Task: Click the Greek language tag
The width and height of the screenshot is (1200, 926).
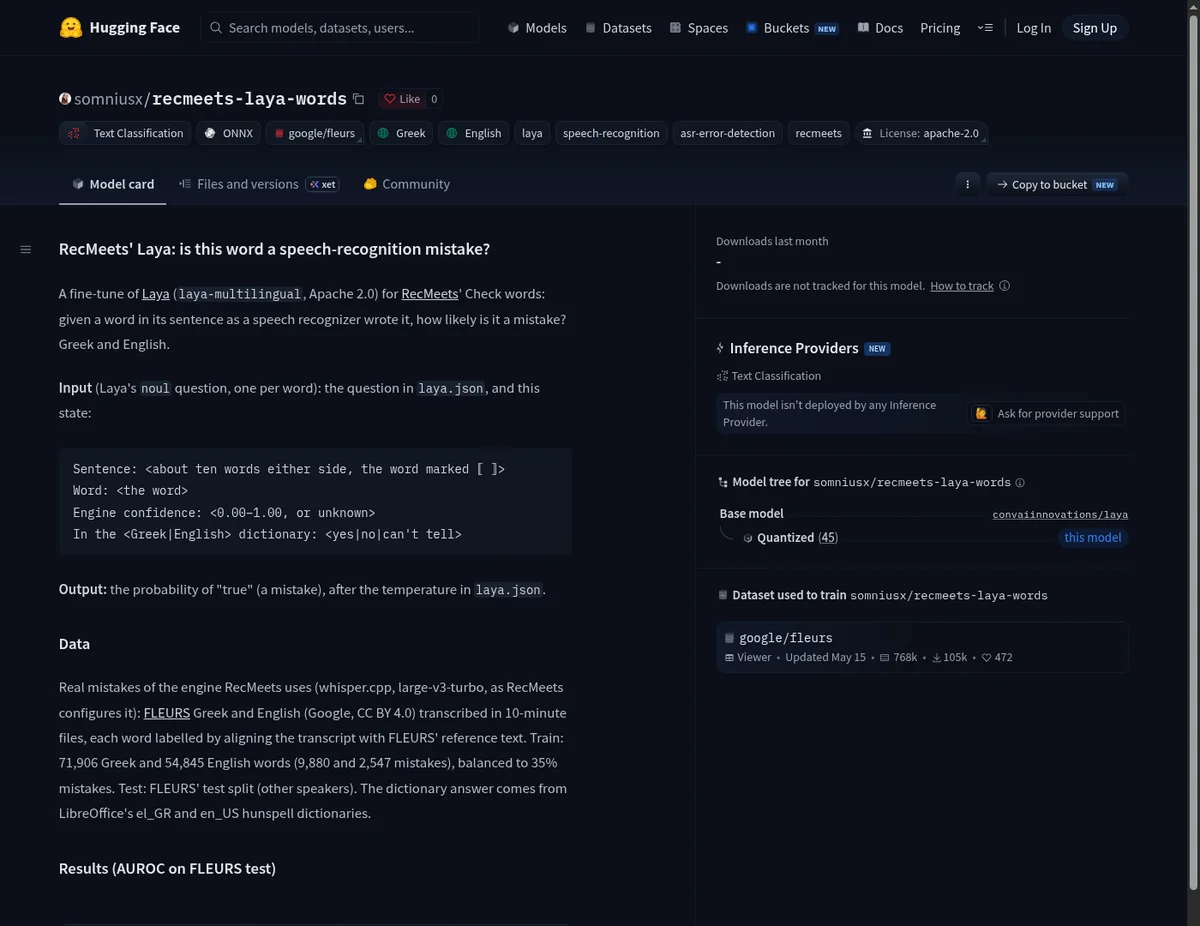Action: pos(401,133)
